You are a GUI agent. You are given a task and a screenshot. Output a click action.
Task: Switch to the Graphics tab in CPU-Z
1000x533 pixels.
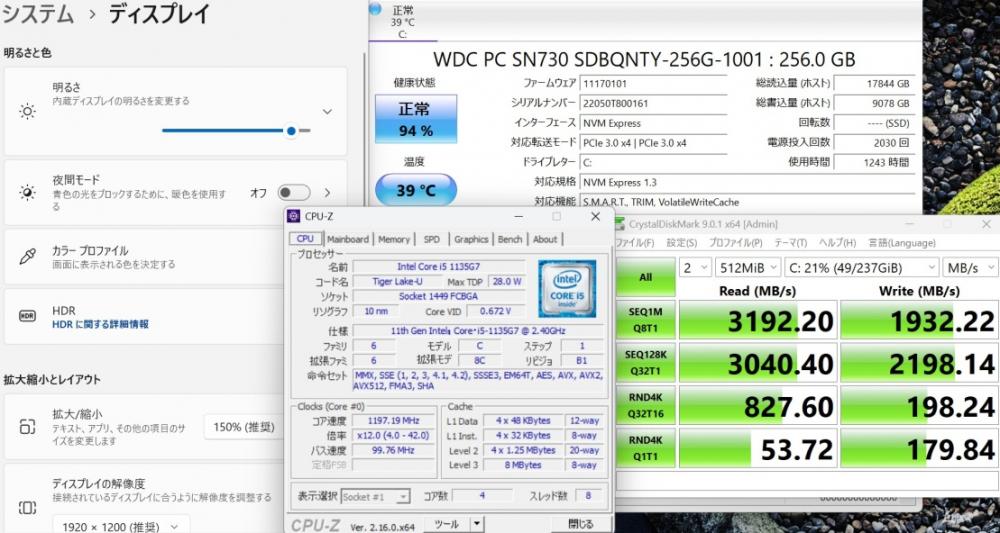pyautogui.click(x=471, y=239)
